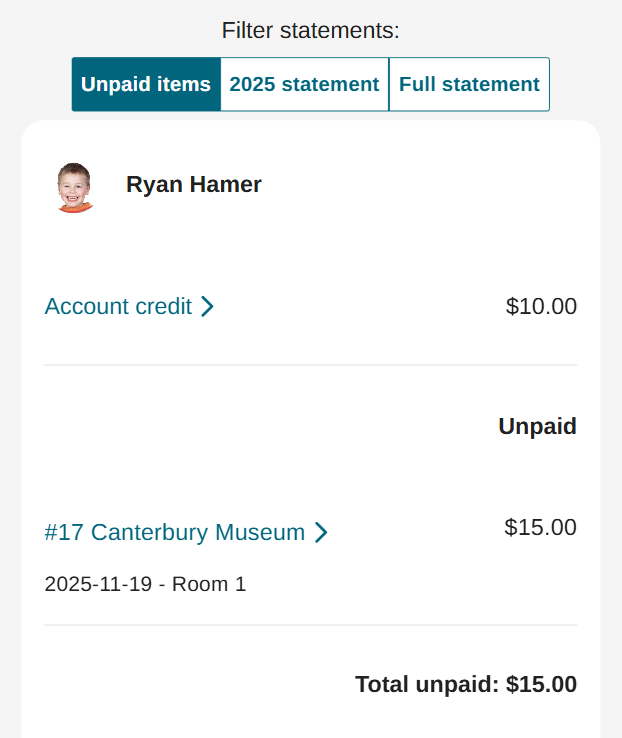This screenshot has width=622, height=738.
Task: Click the $15.00 Canterbury Museum amount
Action: coord(540,527)
